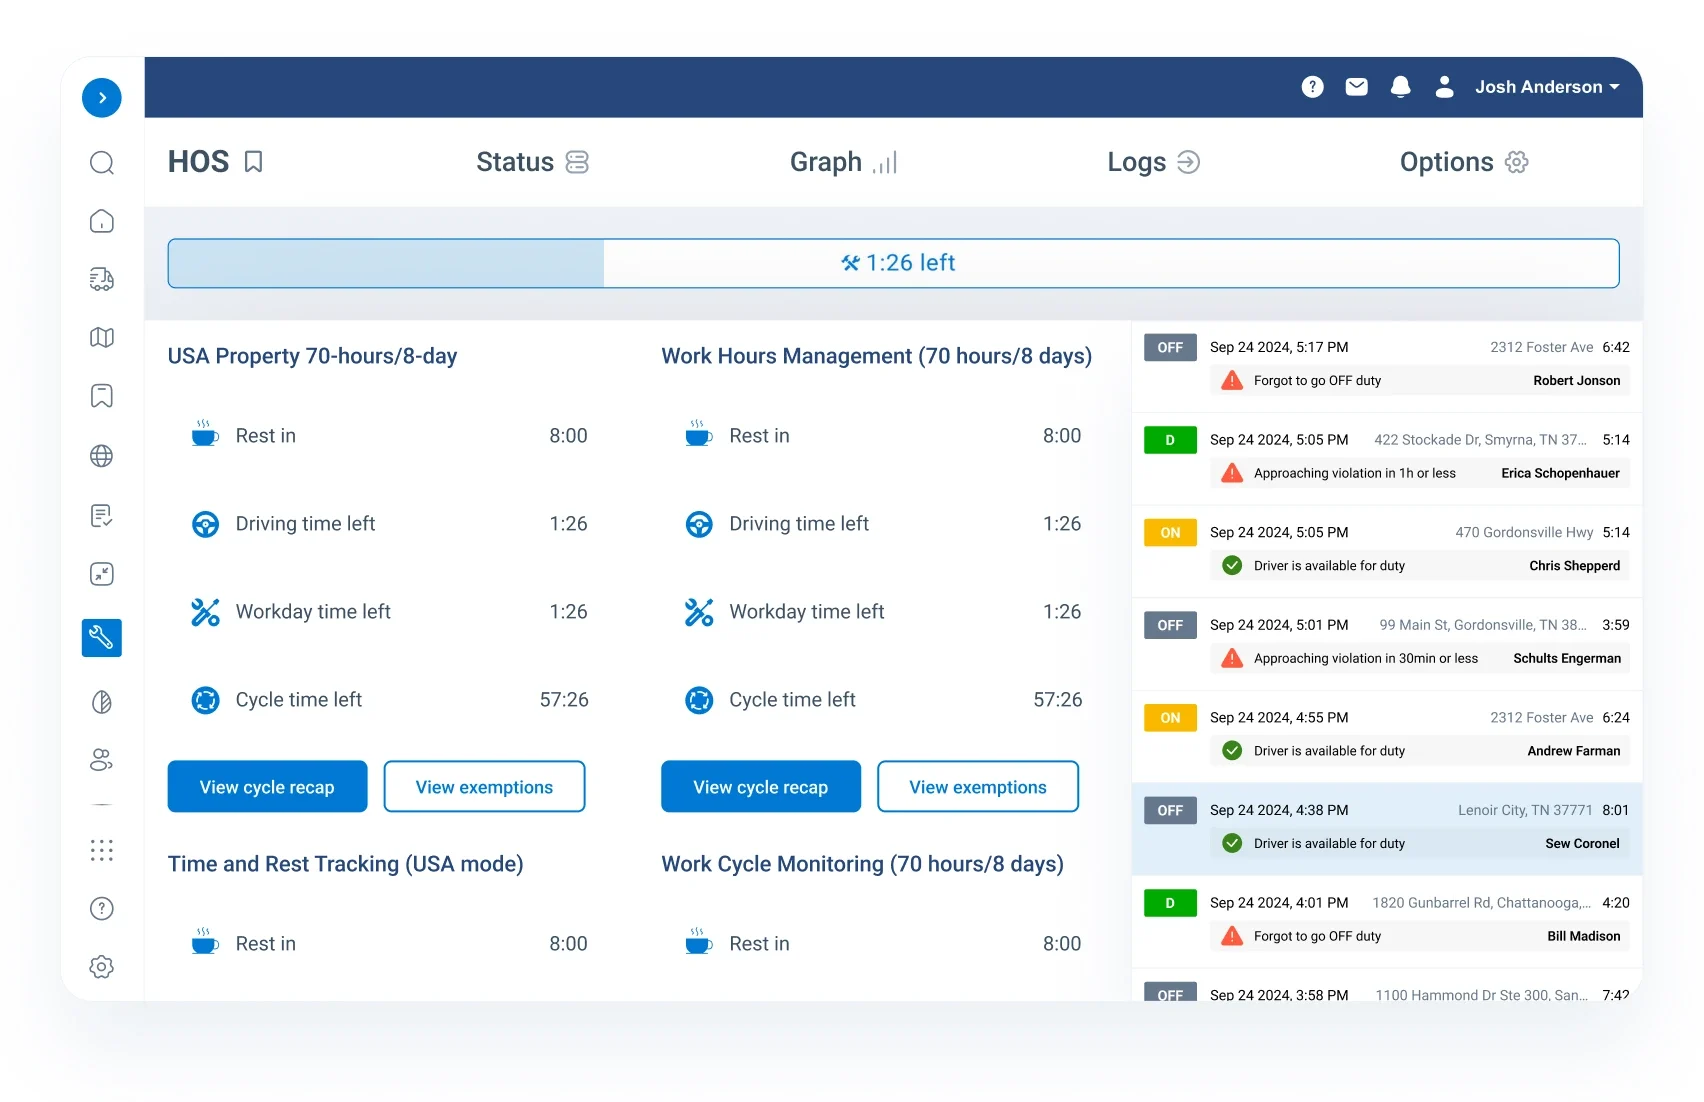Screen dimensions: 1704x1102
Task: Click View cycle recap under USA Property
Action: point(267,787)
